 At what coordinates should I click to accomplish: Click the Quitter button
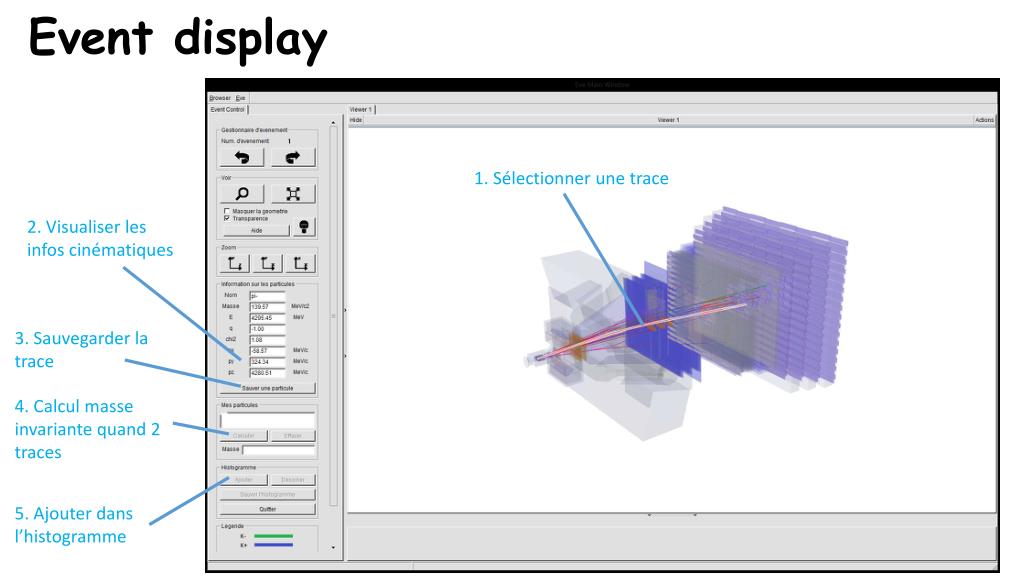pos(268,509)
